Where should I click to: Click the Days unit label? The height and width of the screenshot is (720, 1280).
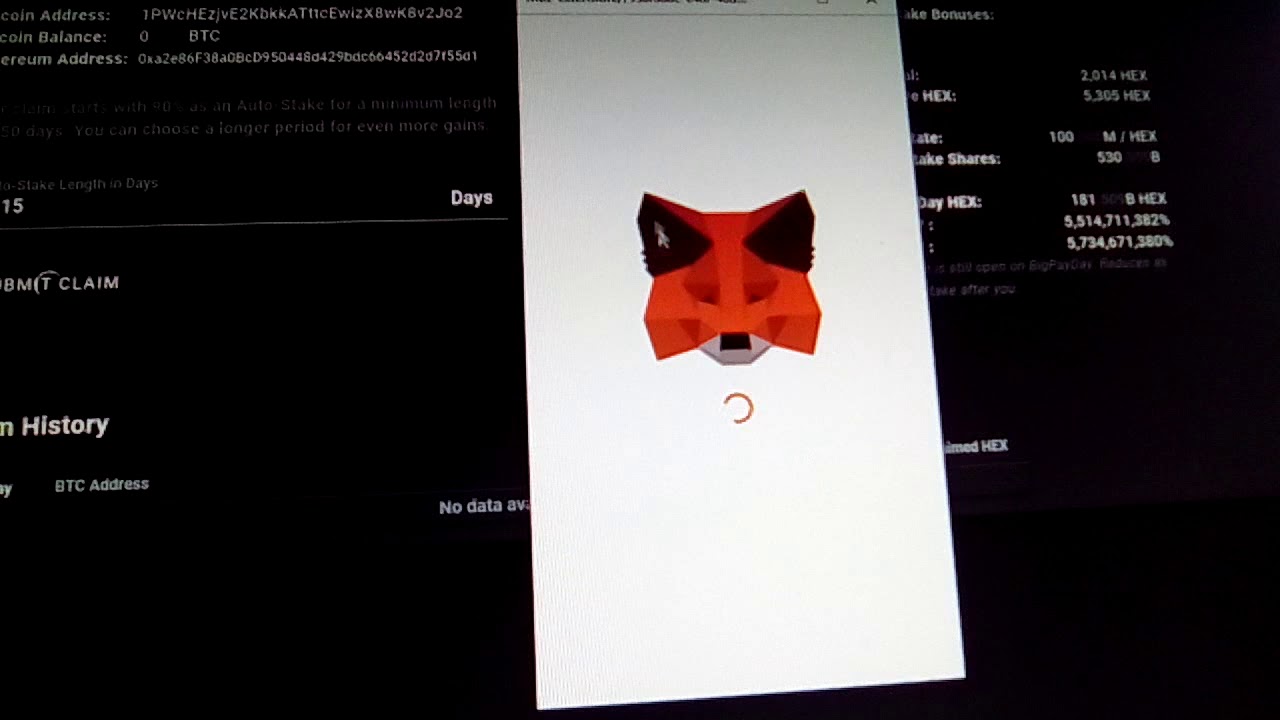[472, 198]
